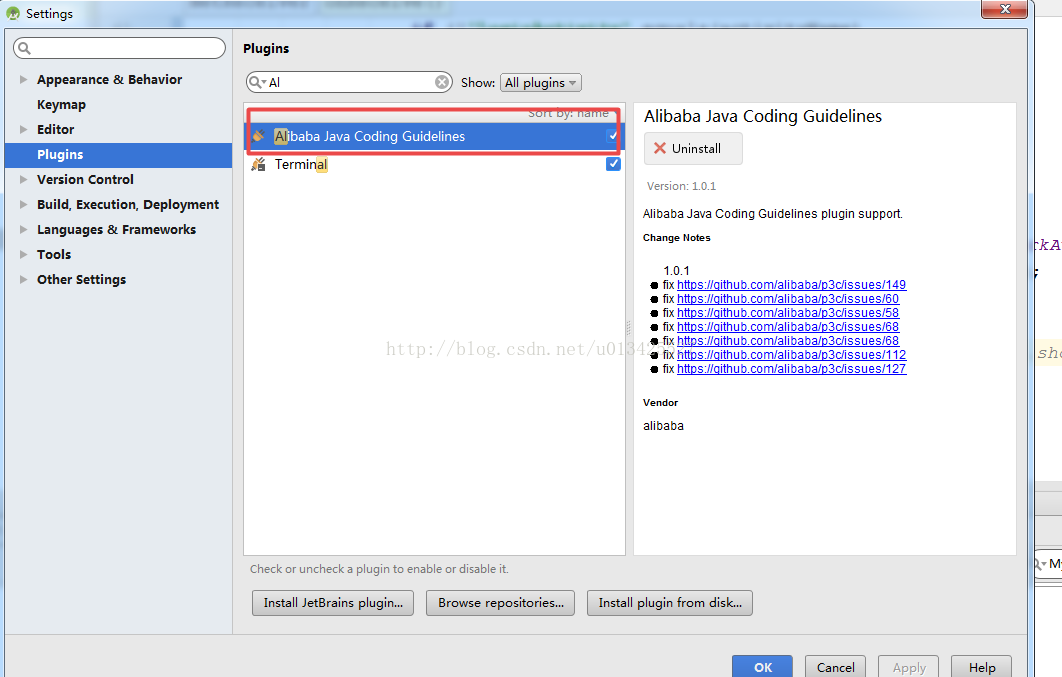
Task: Click the Cancel button
Action: pyautogui.click(x=835, y=667)
